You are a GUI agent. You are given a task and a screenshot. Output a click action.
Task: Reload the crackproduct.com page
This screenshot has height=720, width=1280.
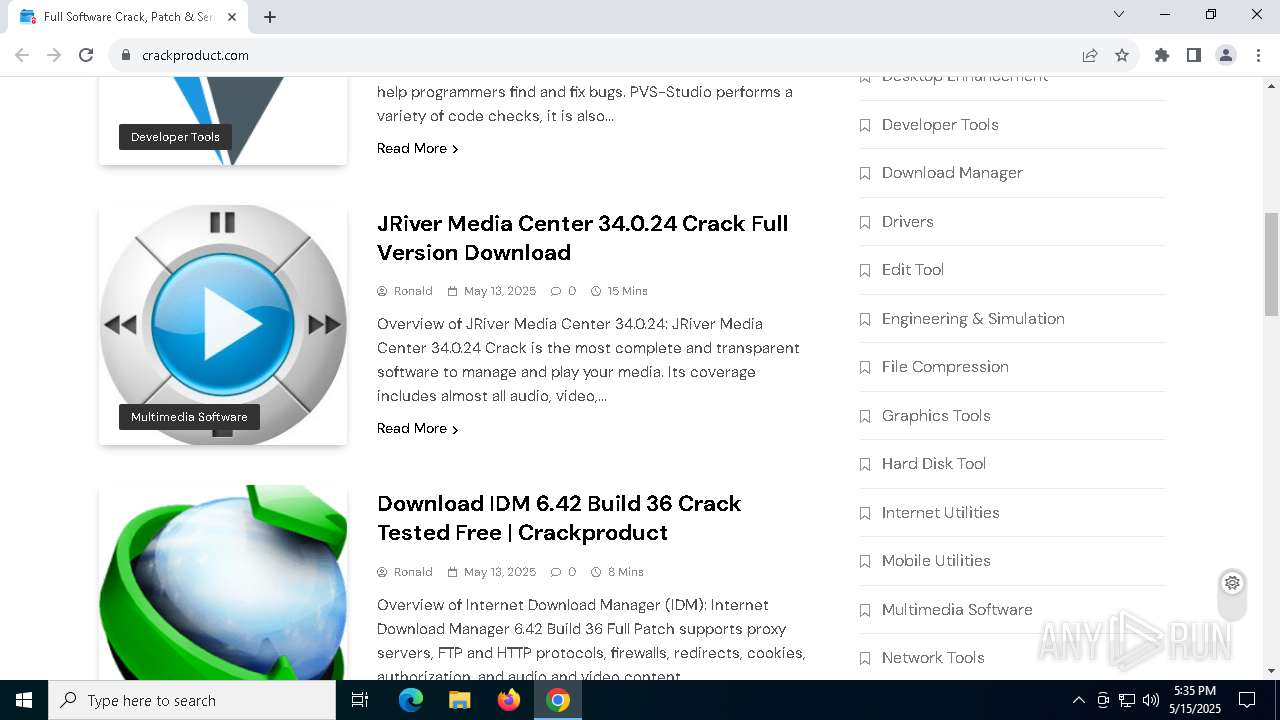tap(86, 55)
